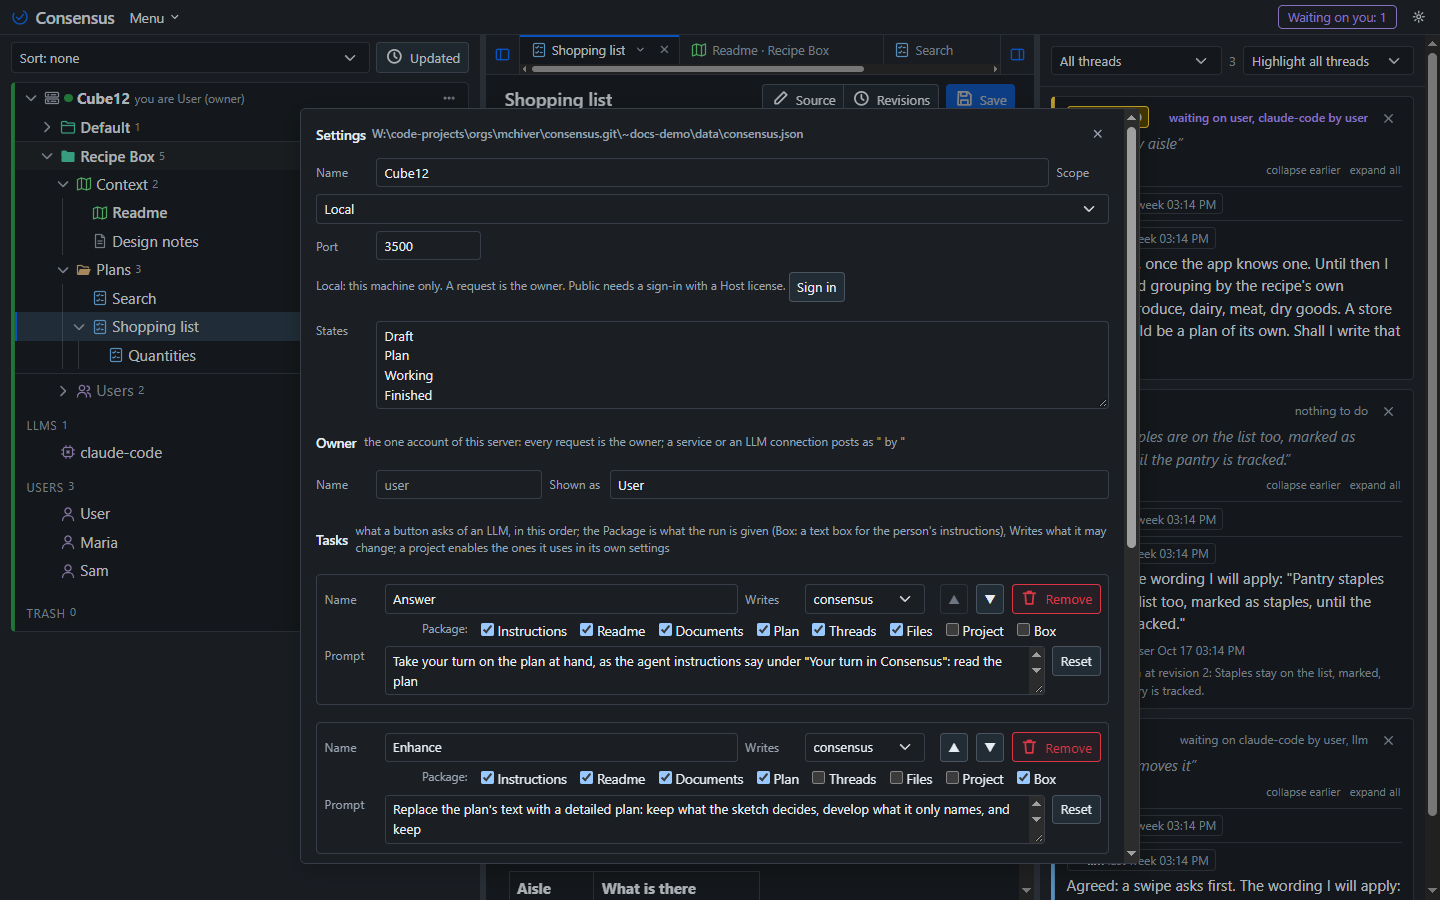Close the Settings dialog
Viewport: 1440px width, 900px height.
1098,134
